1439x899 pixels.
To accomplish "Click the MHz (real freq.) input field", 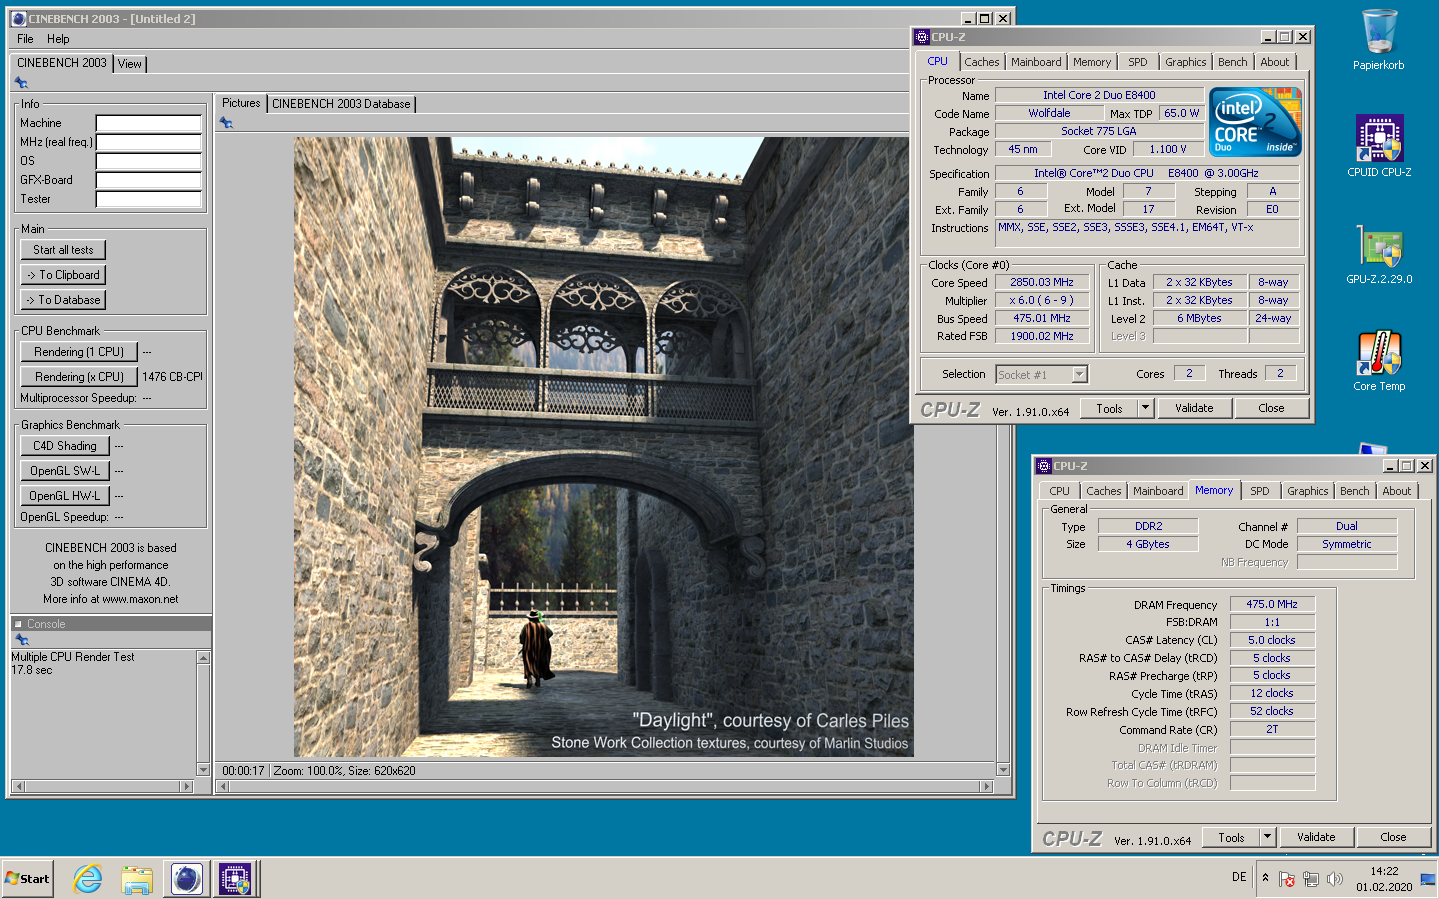I will 149,142.
